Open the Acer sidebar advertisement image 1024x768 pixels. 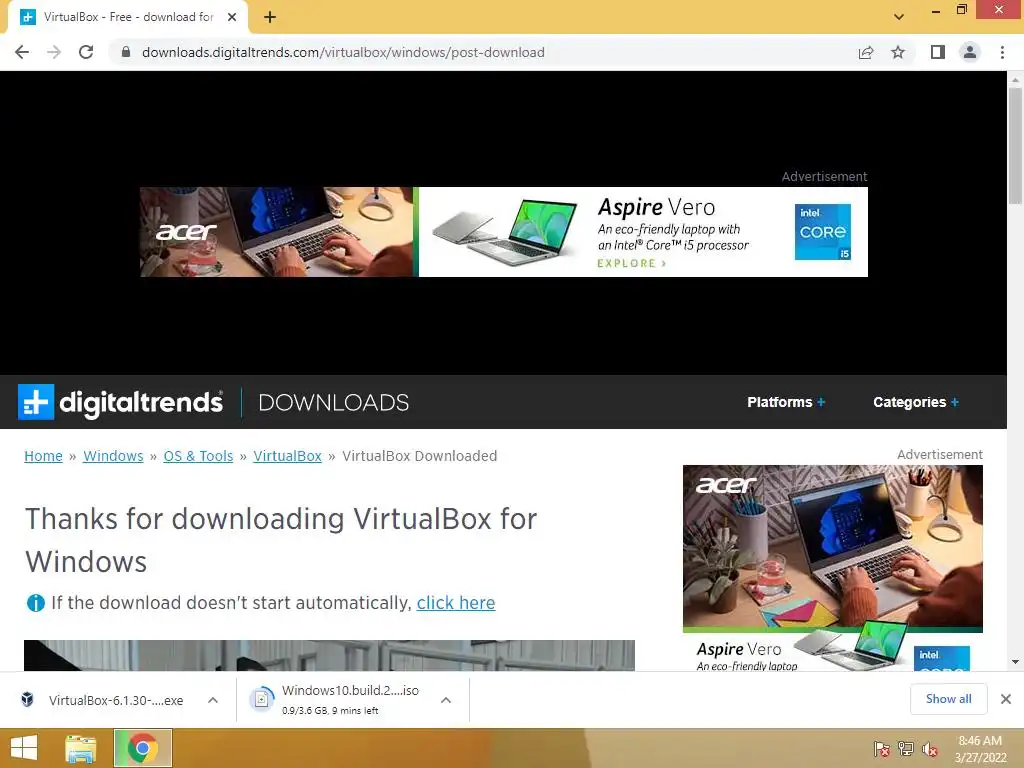pyautogui.click(x=833, y=567)
